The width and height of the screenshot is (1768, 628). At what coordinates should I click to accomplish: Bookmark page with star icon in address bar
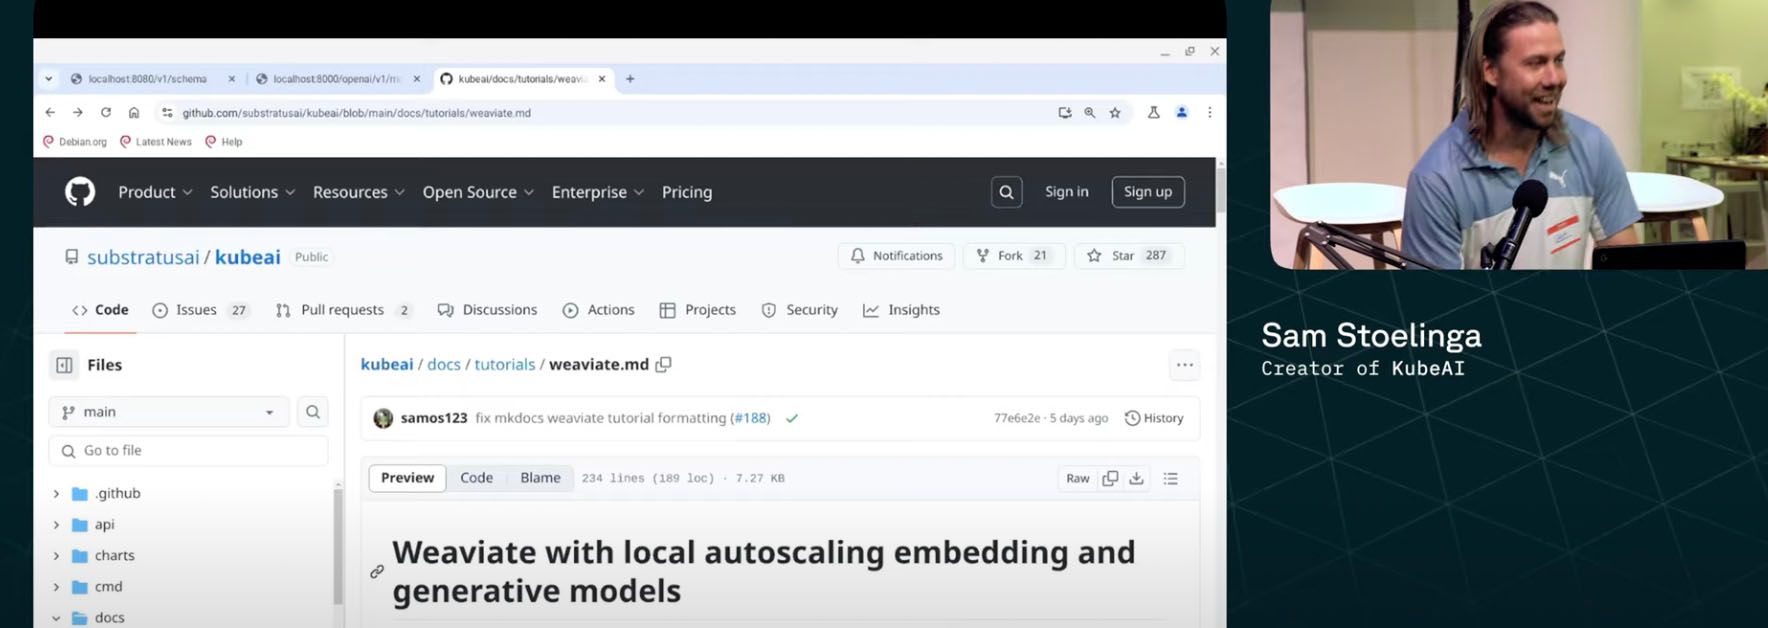coord(1115,113)
